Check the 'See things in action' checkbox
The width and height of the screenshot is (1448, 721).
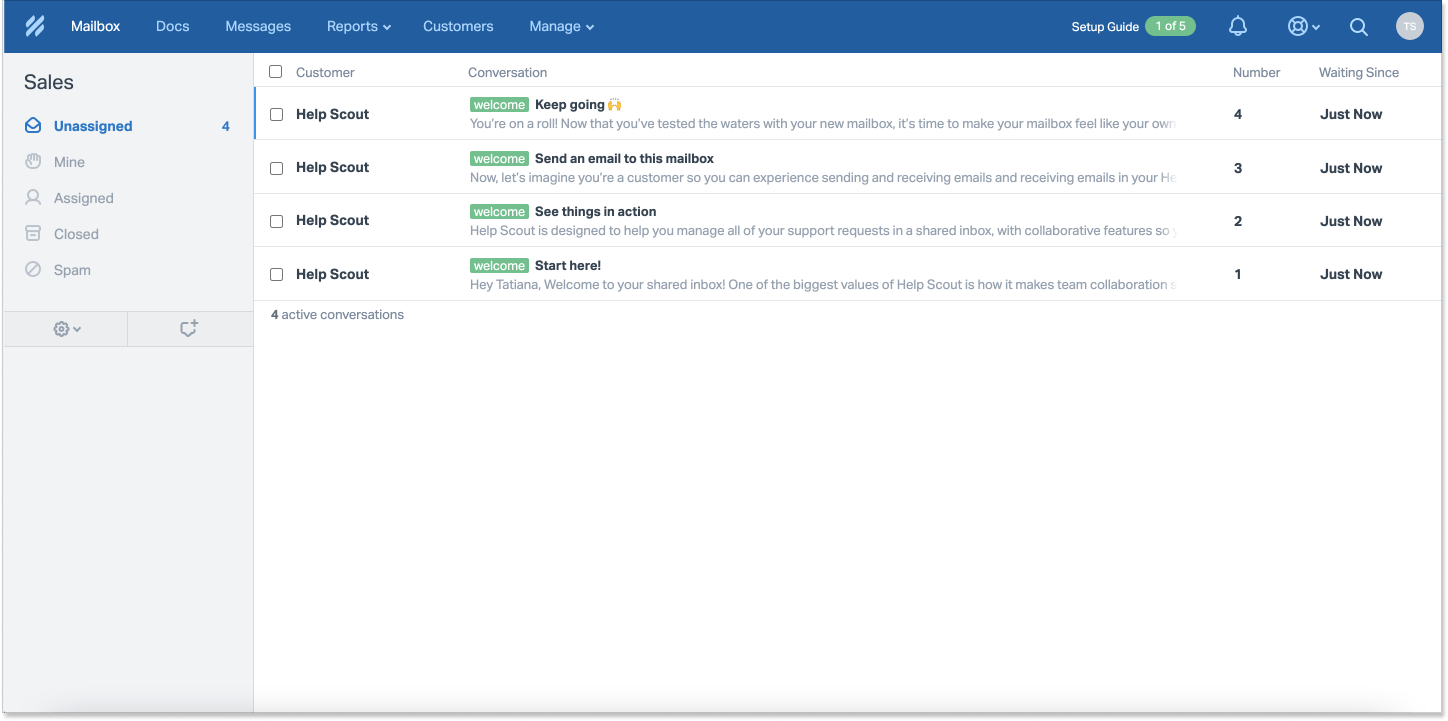tap(277, 221)
